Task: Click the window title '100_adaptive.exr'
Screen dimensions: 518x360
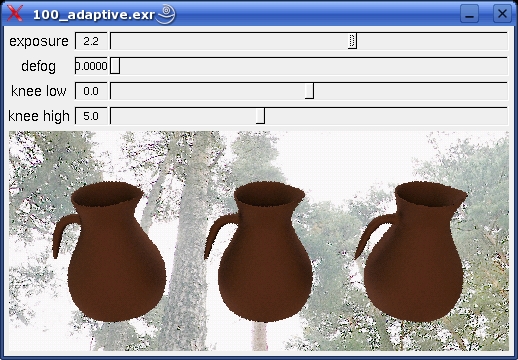Action: [x=94, y=15]
